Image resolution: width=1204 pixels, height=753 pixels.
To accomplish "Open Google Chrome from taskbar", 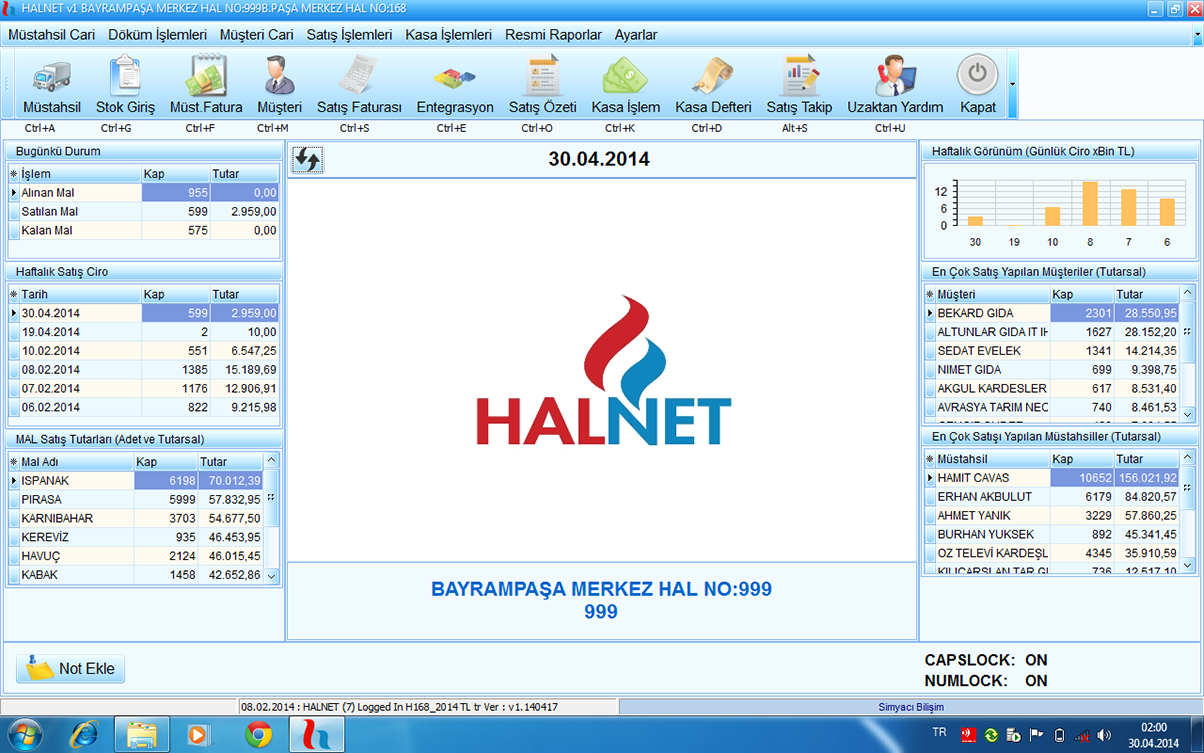I will (258, 735).
